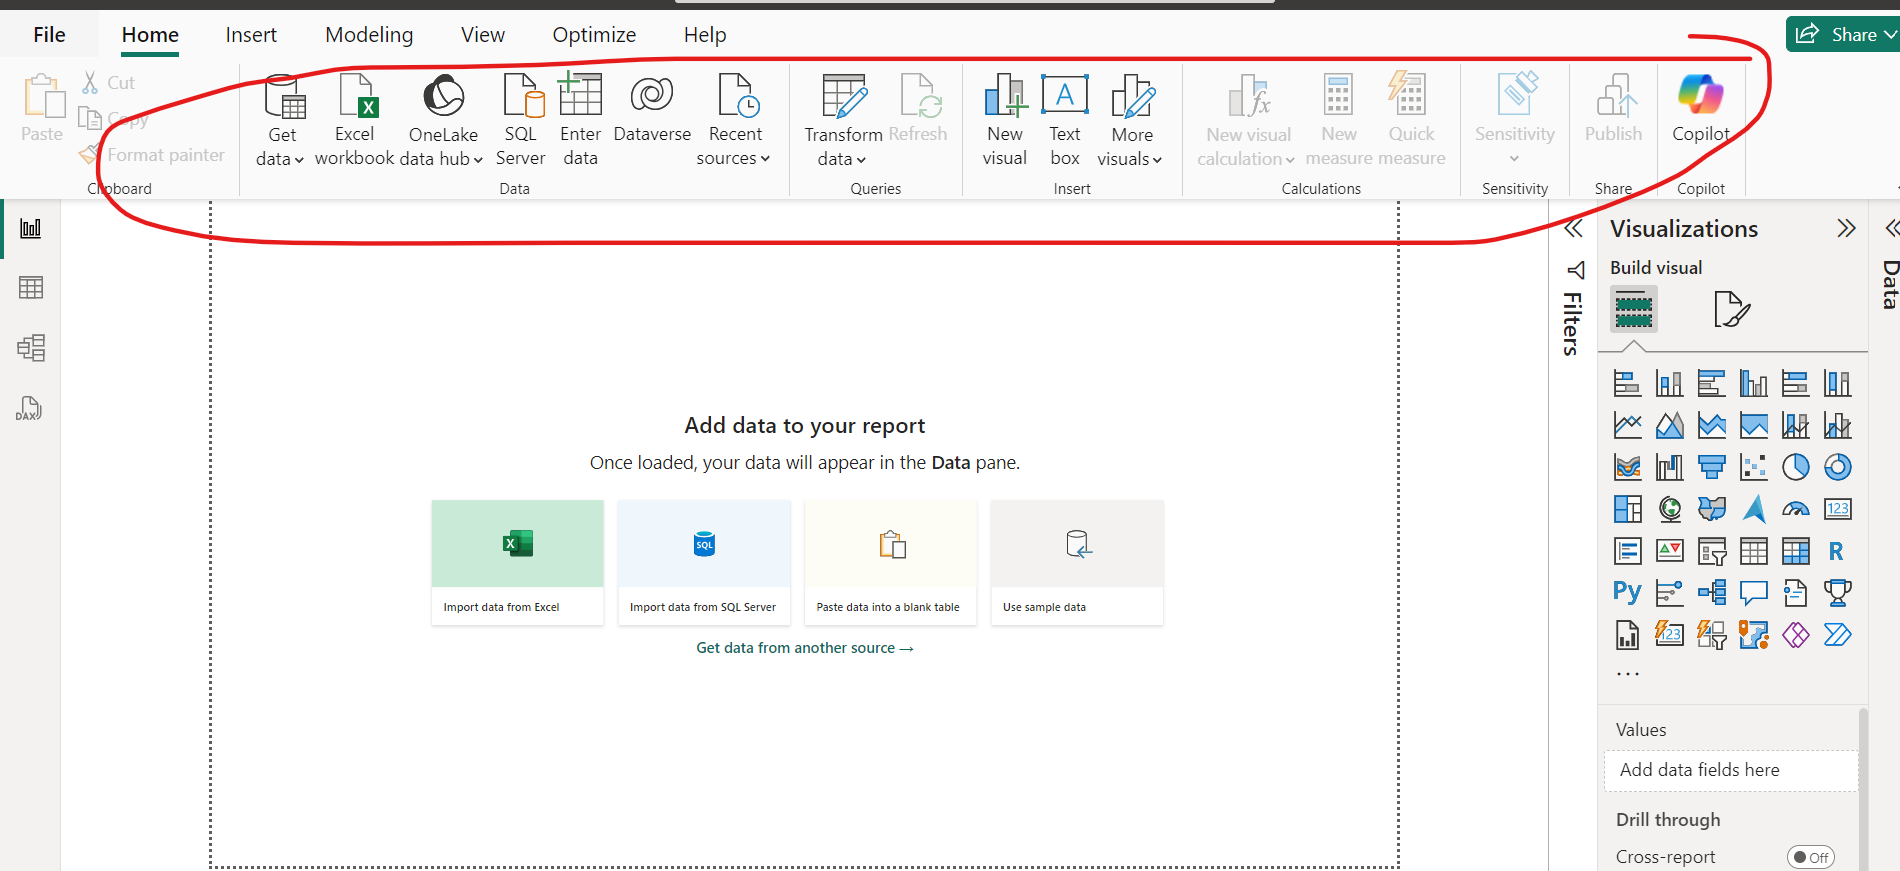
Task: Select the R script visual
Action: pyautogui.click(x=1837, y=551)
